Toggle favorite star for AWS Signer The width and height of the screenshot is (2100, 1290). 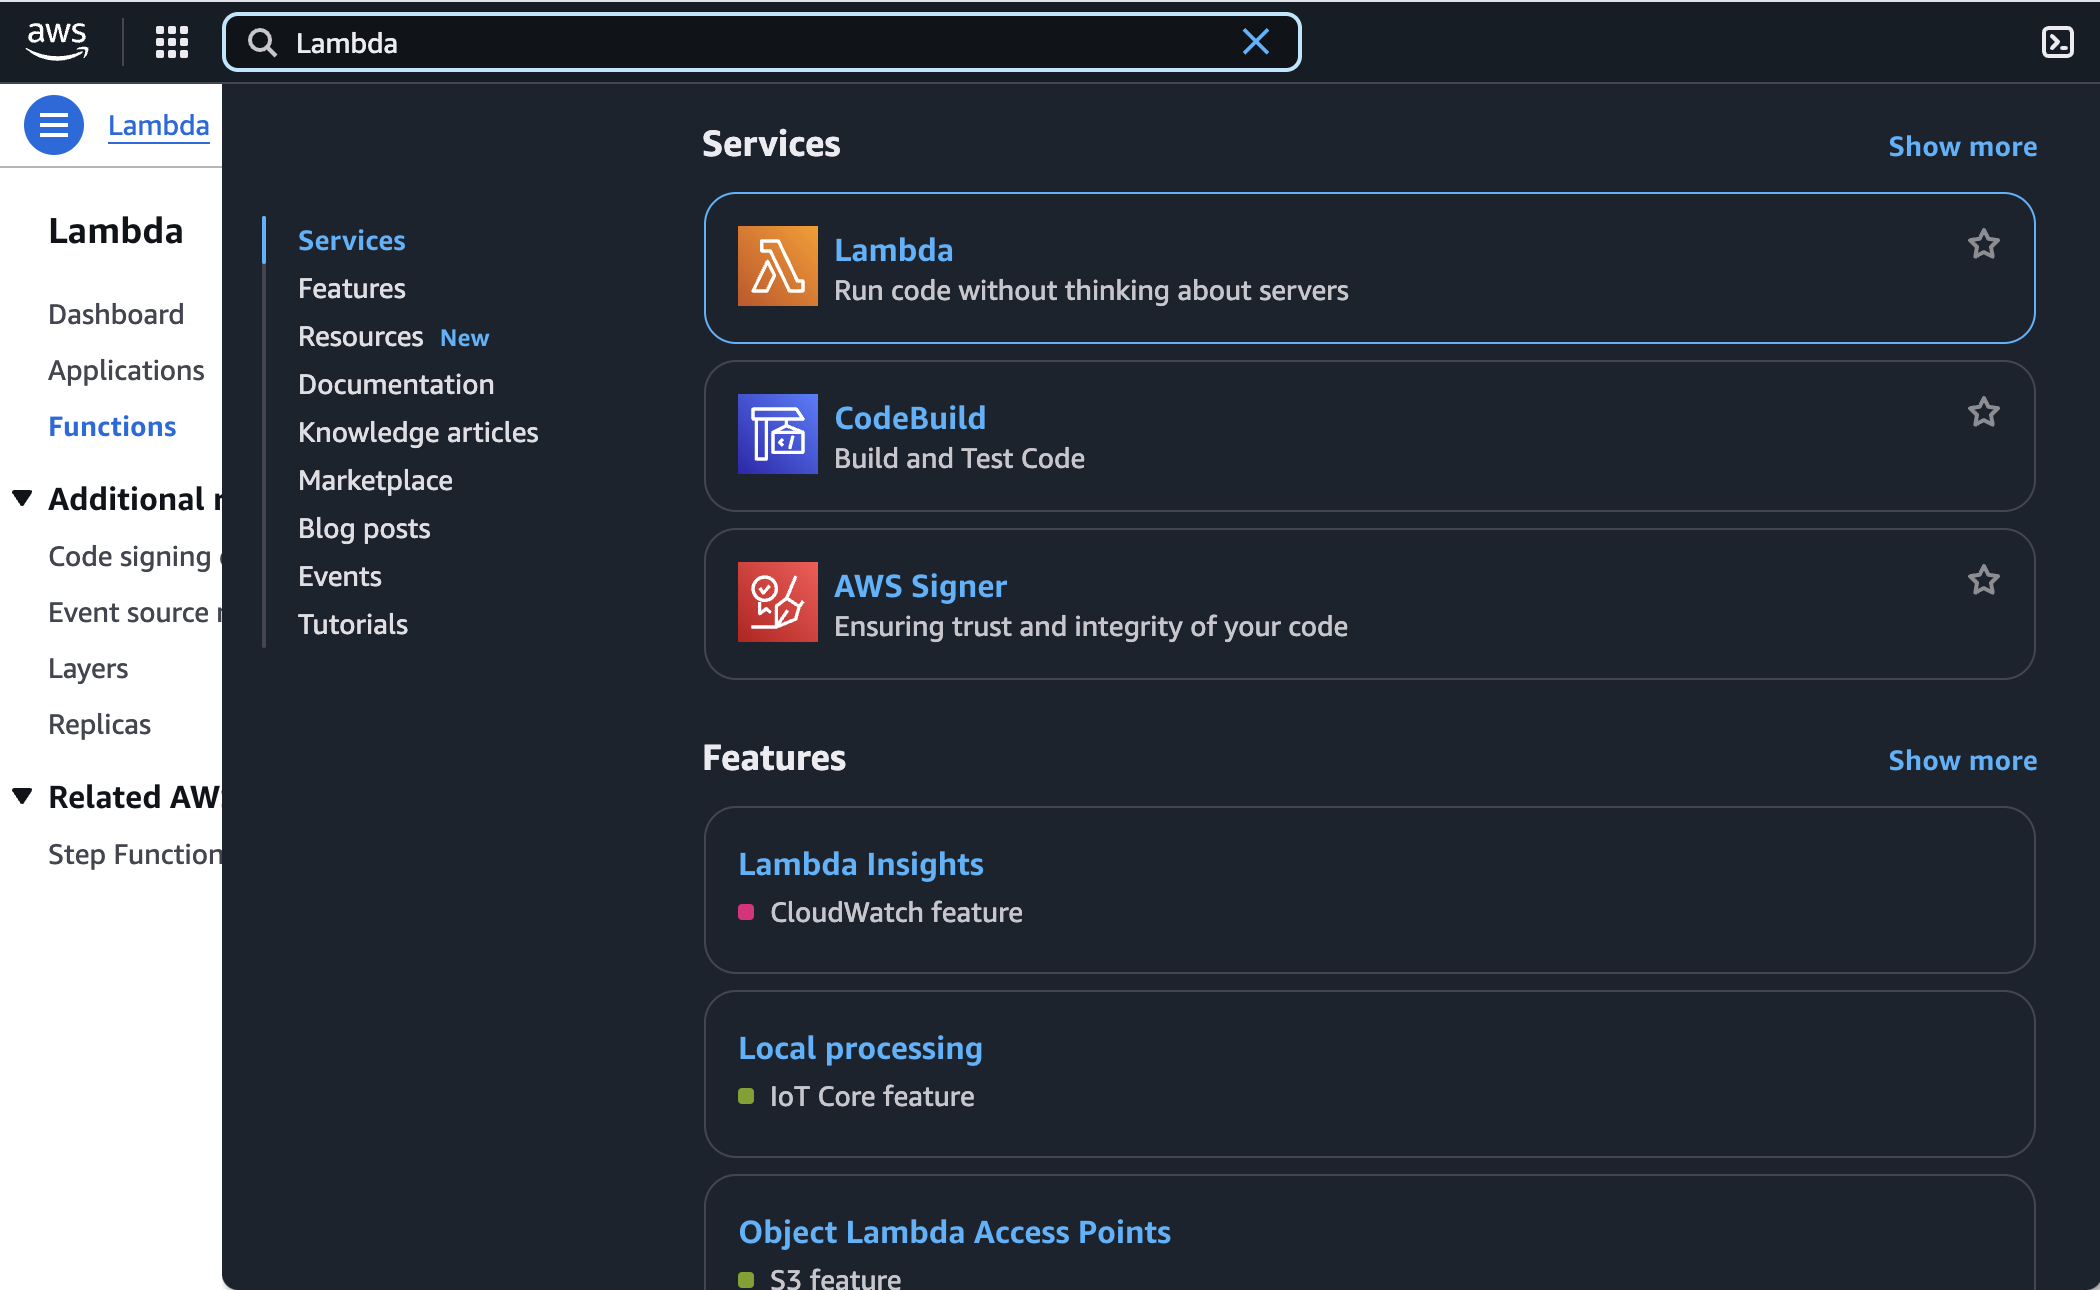[1983, 581]
